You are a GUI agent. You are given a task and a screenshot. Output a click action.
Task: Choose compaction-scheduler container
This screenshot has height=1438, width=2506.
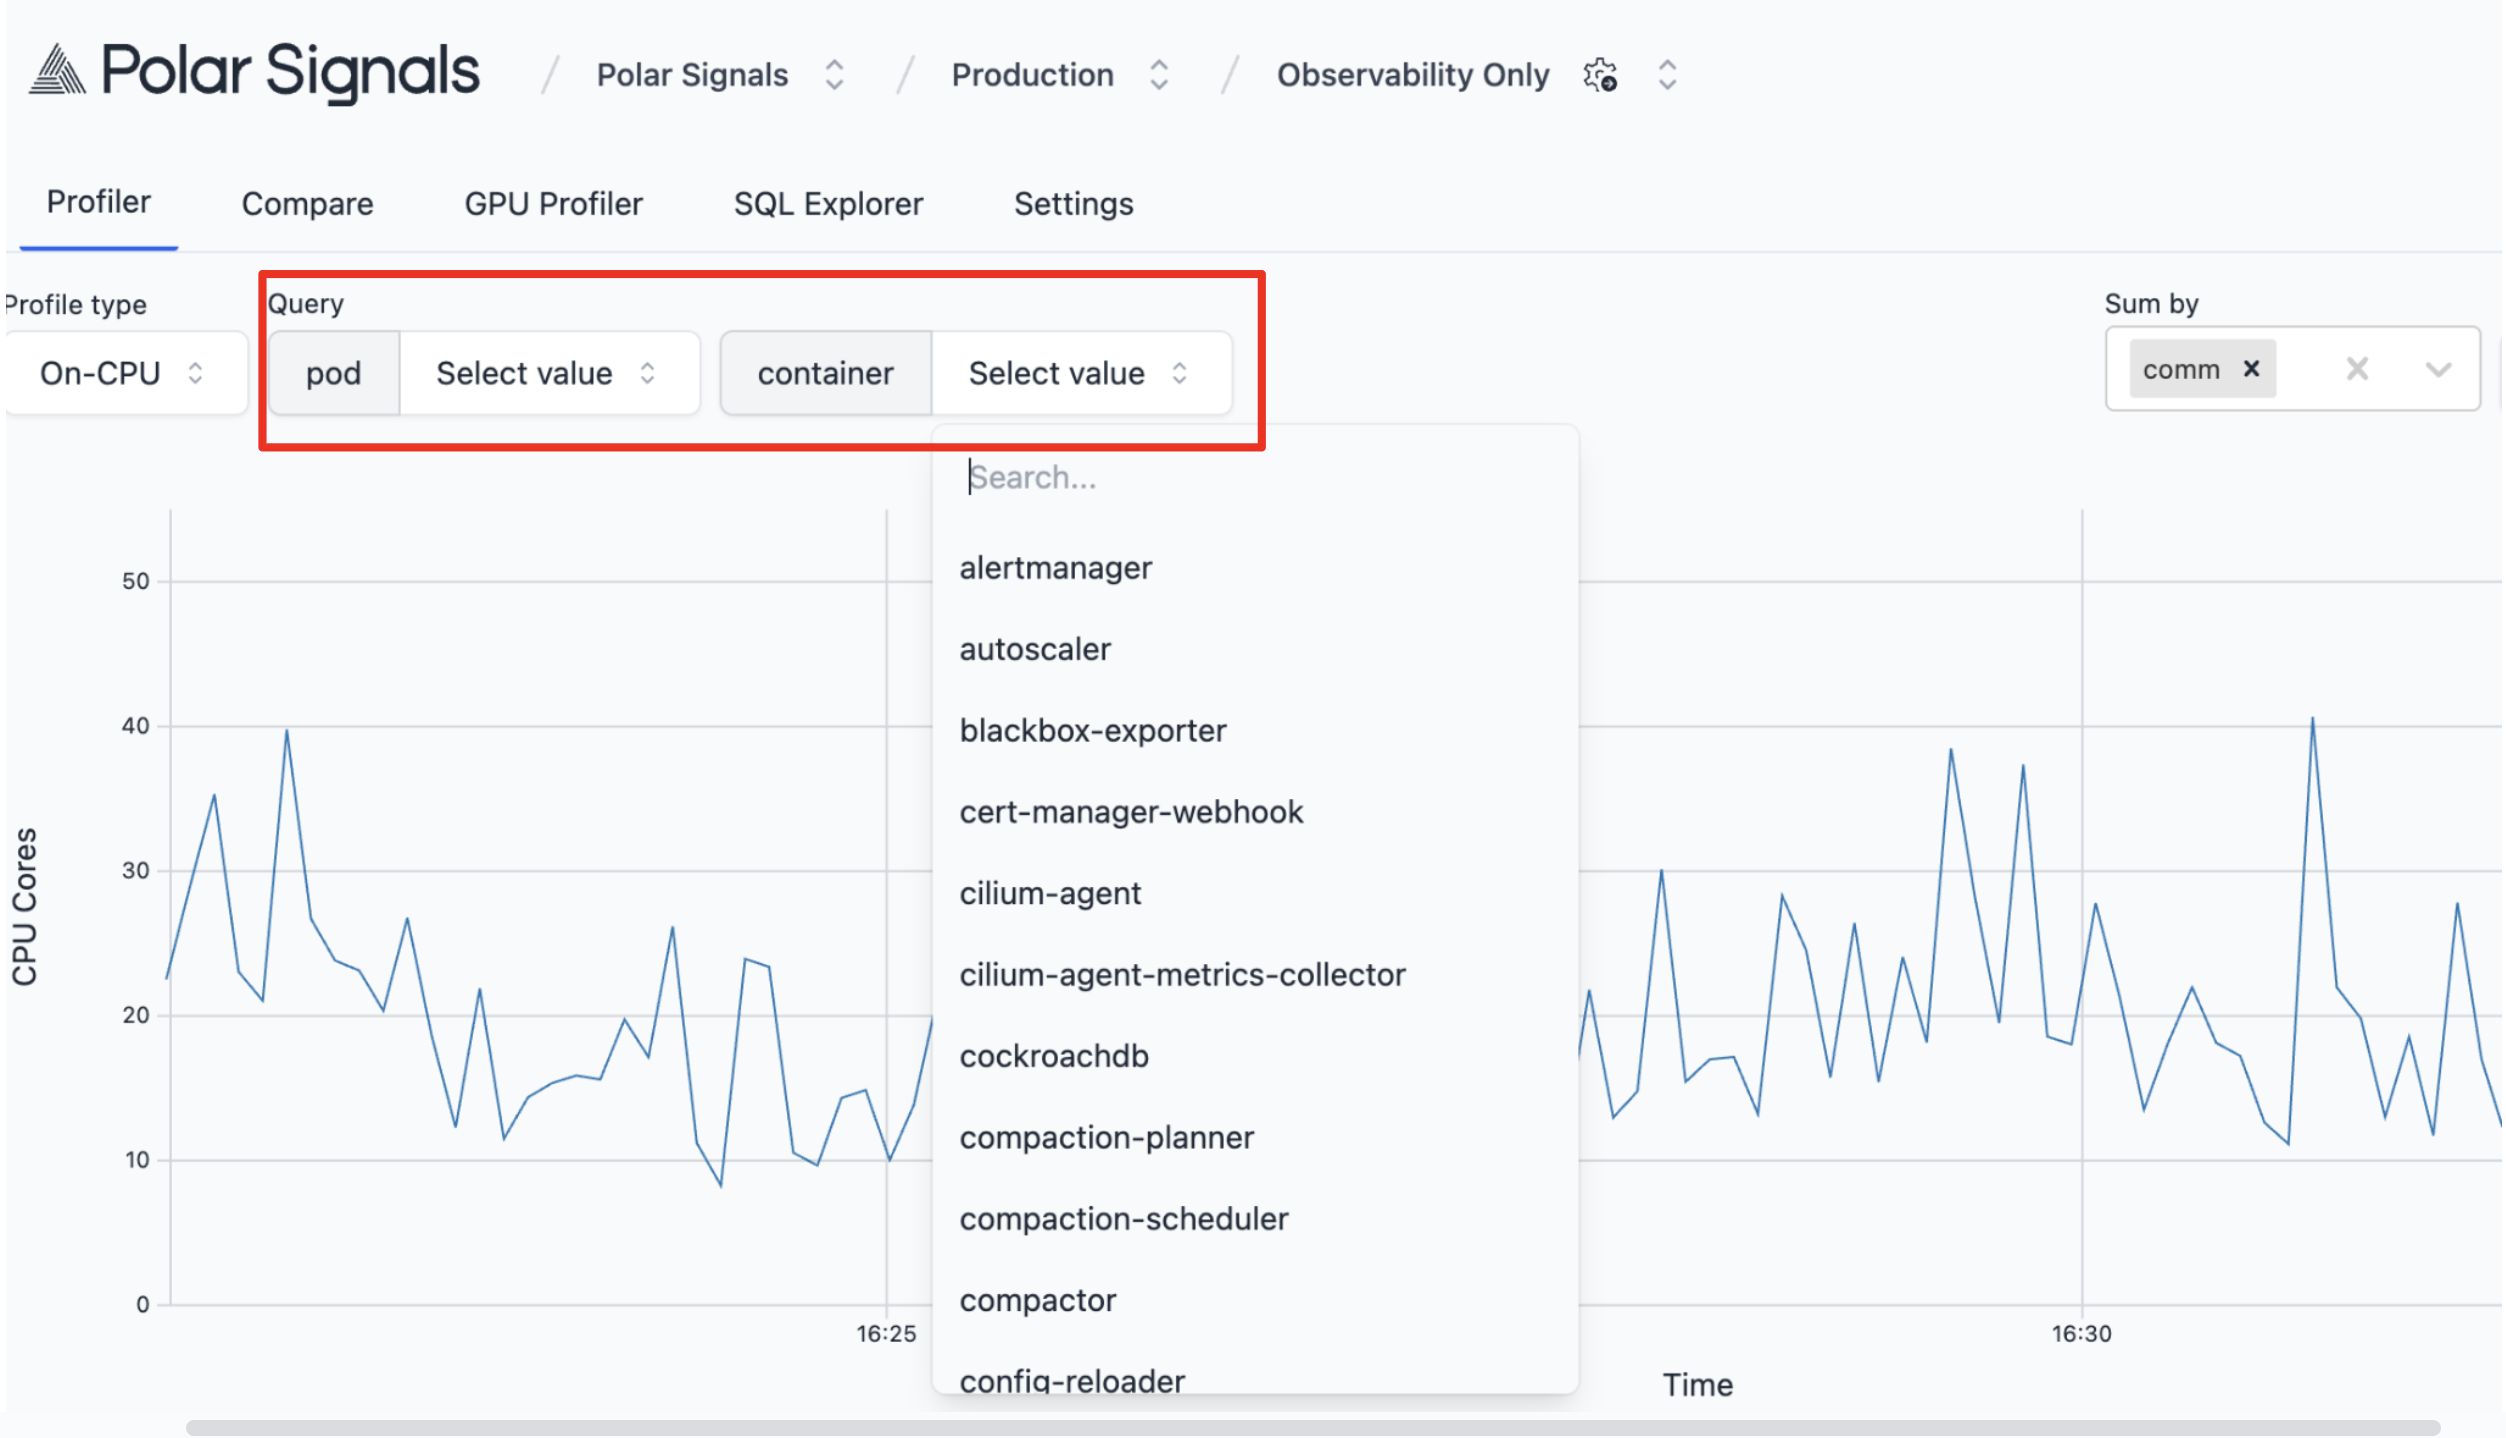(1255, 1218)
